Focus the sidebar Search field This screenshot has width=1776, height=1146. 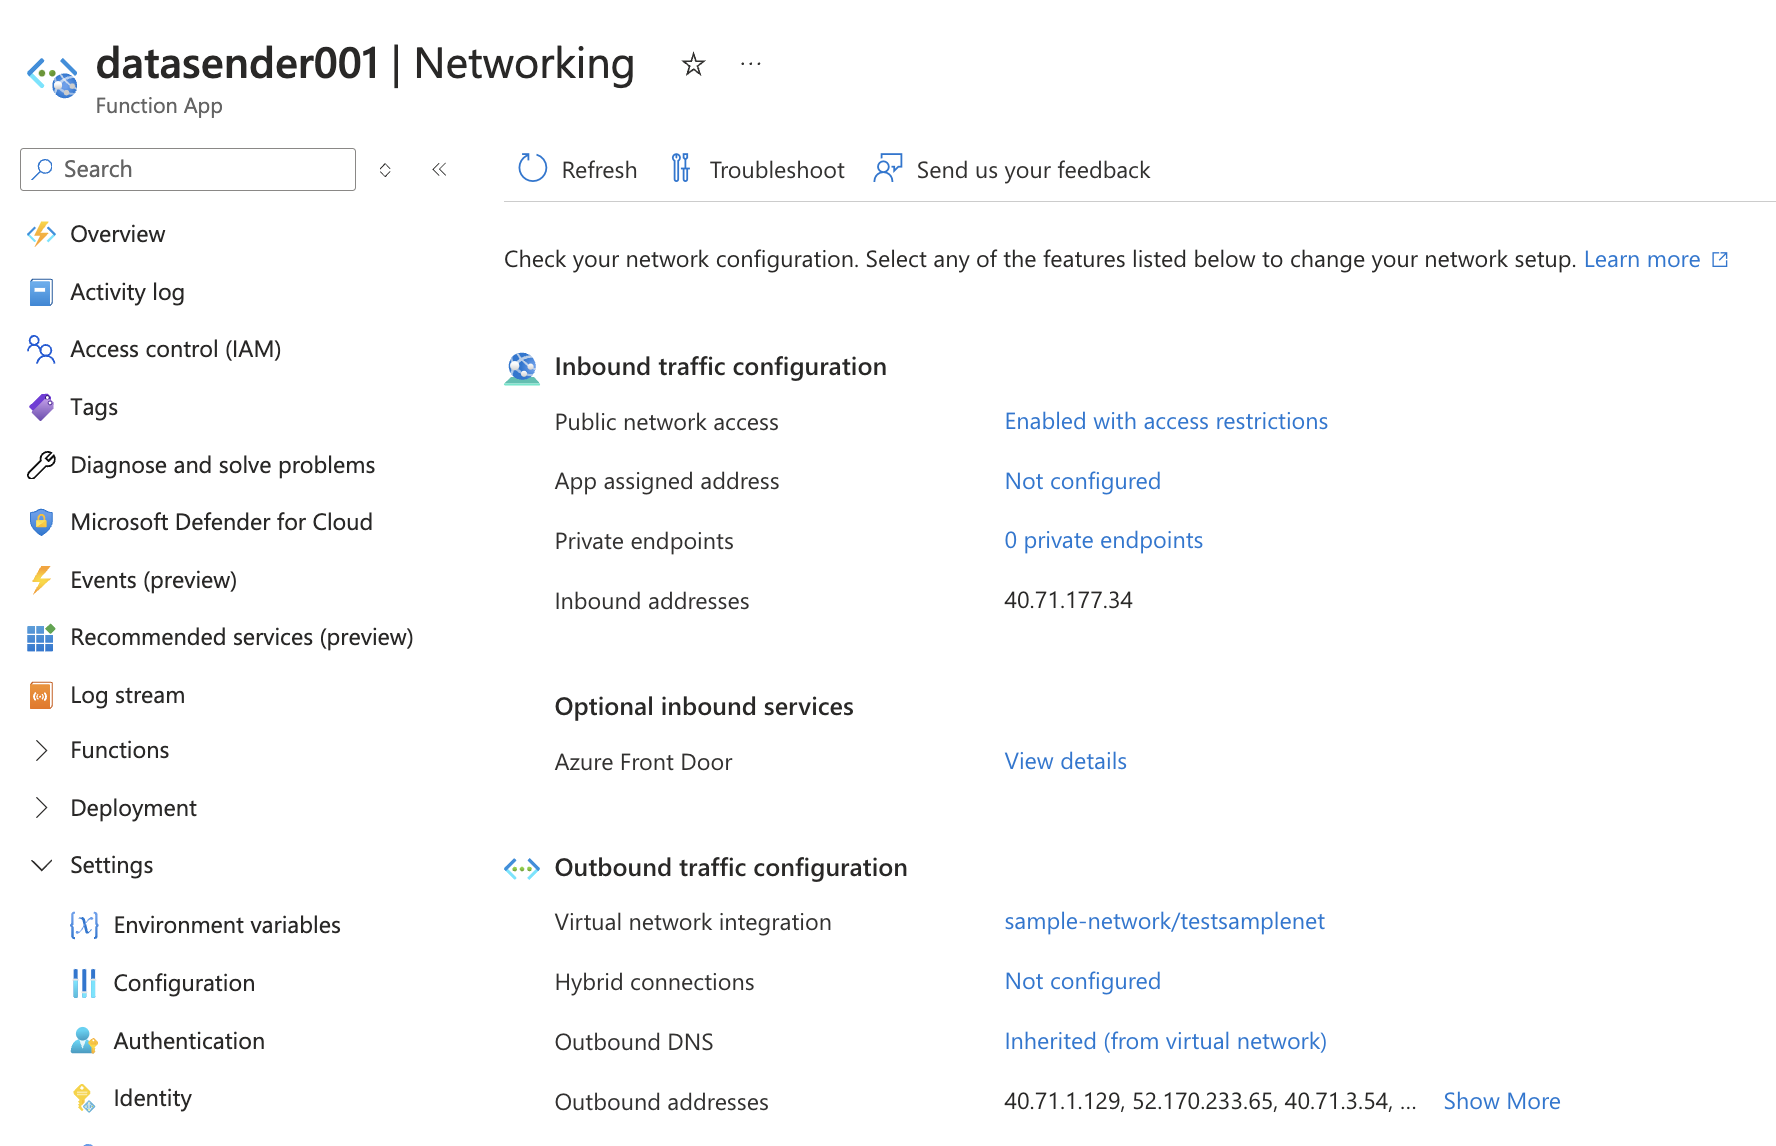coord(188,169)
